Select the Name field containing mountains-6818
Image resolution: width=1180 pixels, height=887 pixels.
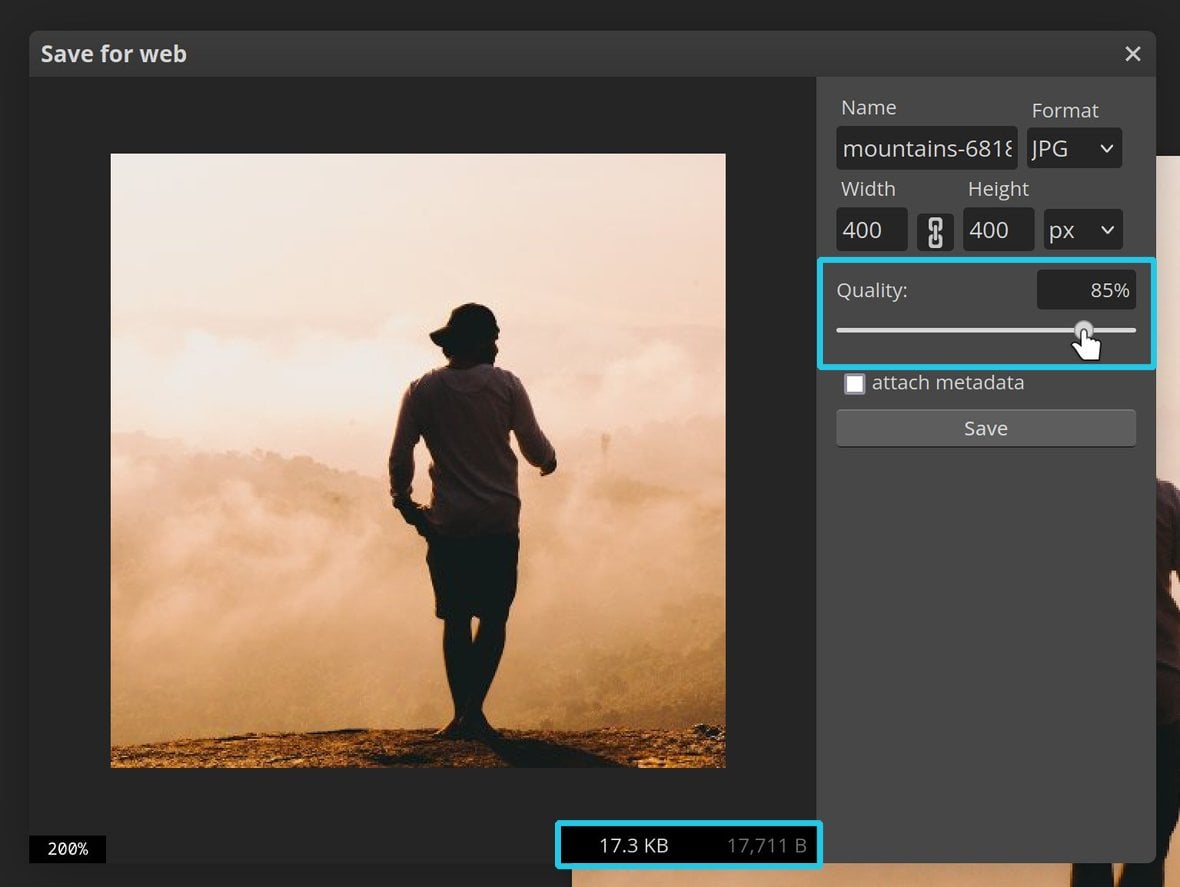click(926, 148)
